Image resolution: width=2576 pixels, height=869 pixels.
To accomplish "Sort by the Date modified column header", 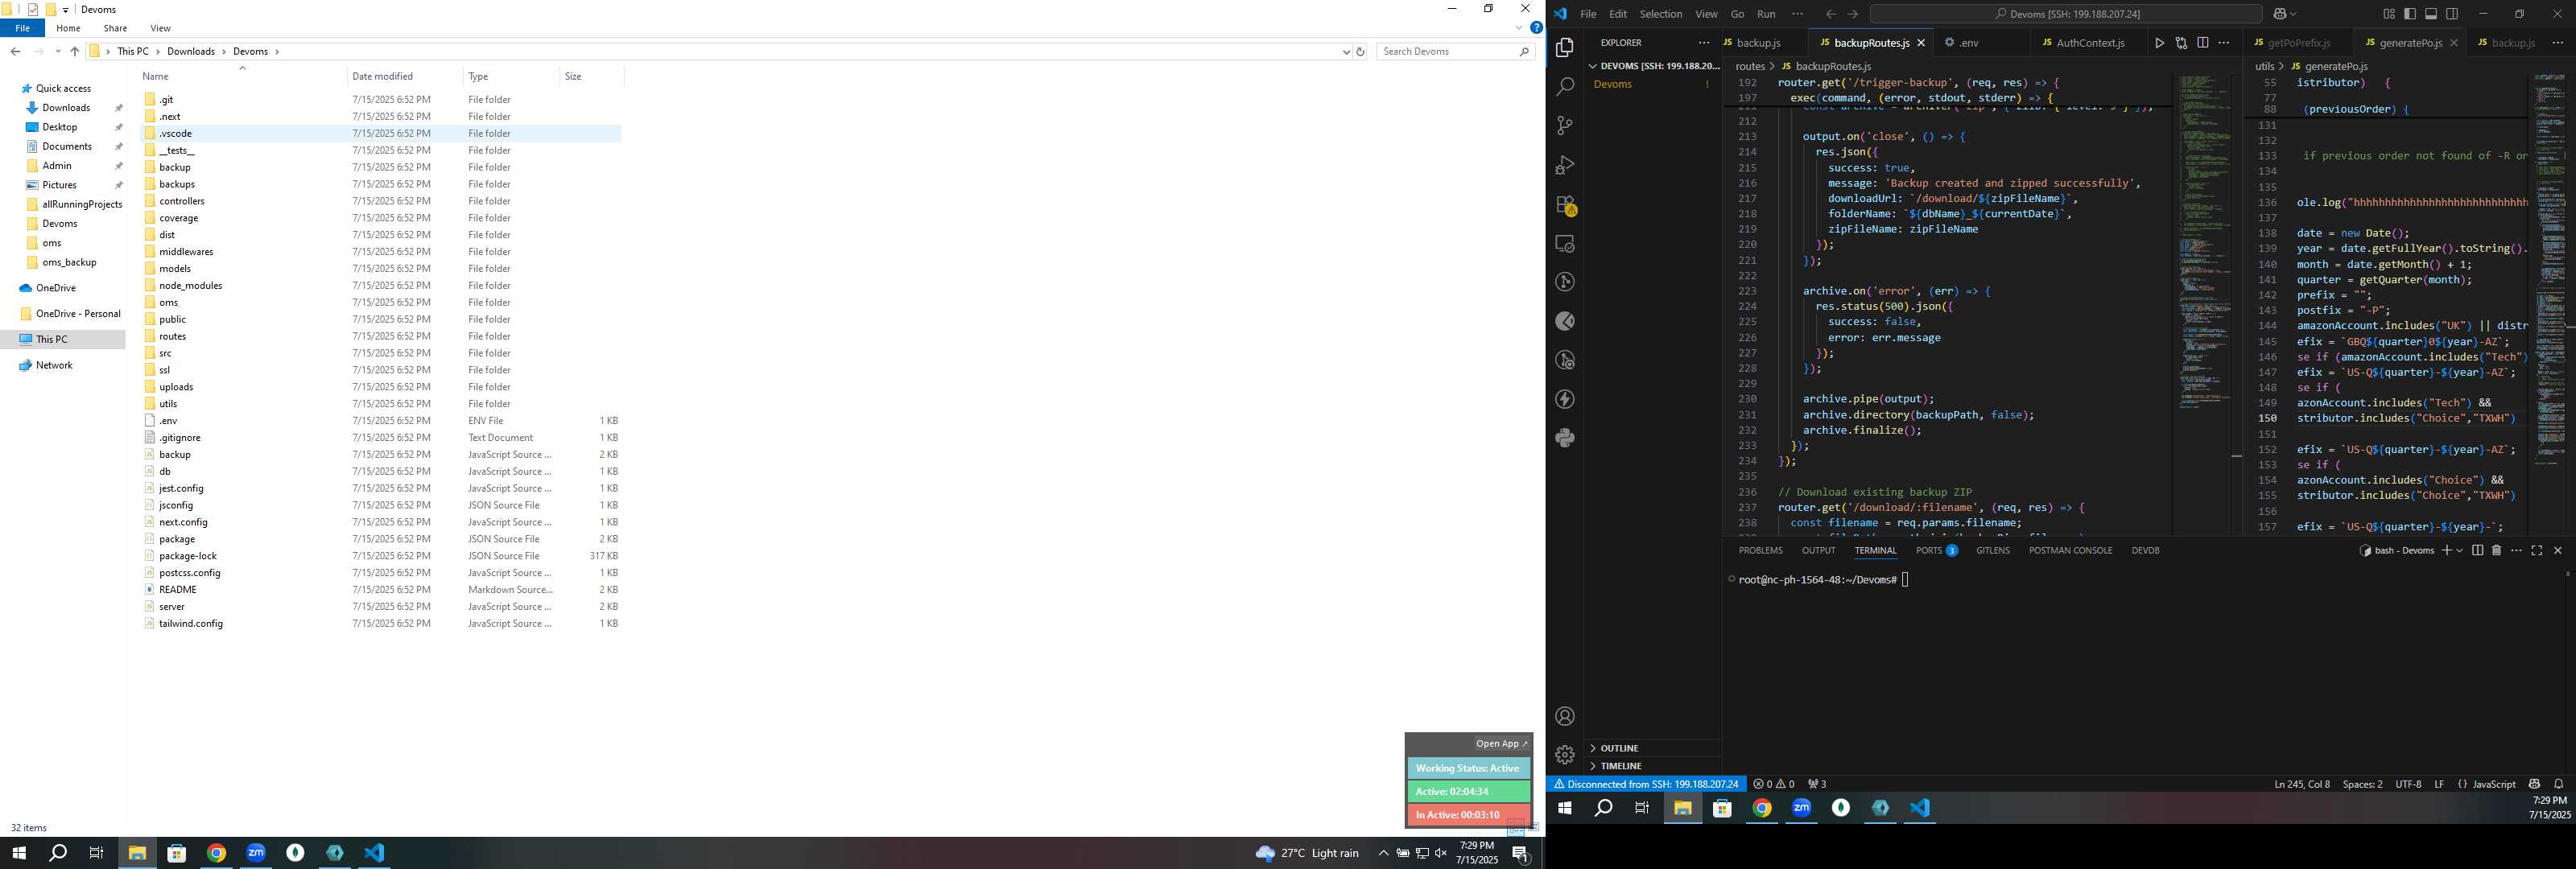I will coord(404,76).
